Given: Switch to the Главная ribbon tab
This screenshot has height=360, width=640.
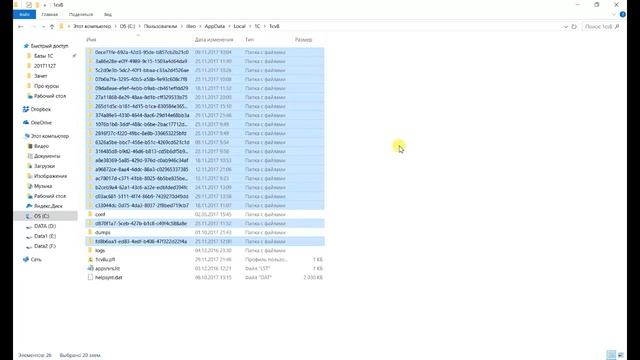Looking at the screenshot, I should point(49,14).
